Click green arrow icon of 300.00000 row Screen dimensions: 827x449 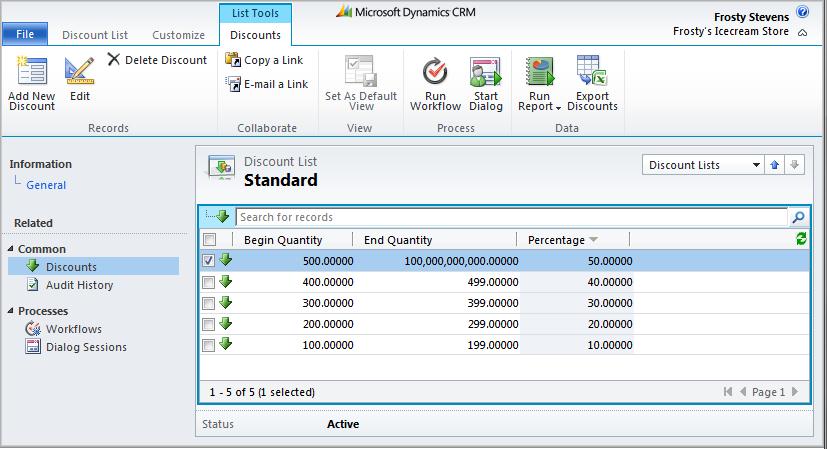(x=226, y=302)
